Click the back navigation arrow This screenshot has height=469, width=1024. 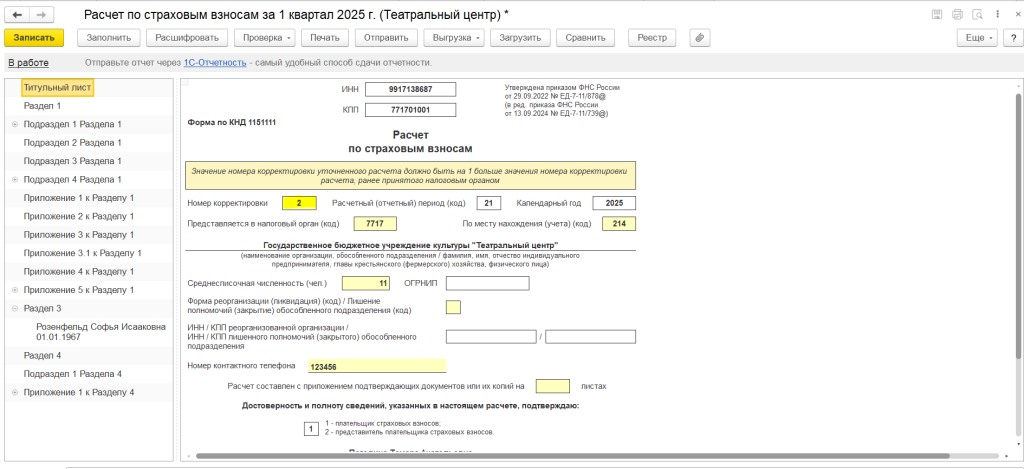point(17,15)
